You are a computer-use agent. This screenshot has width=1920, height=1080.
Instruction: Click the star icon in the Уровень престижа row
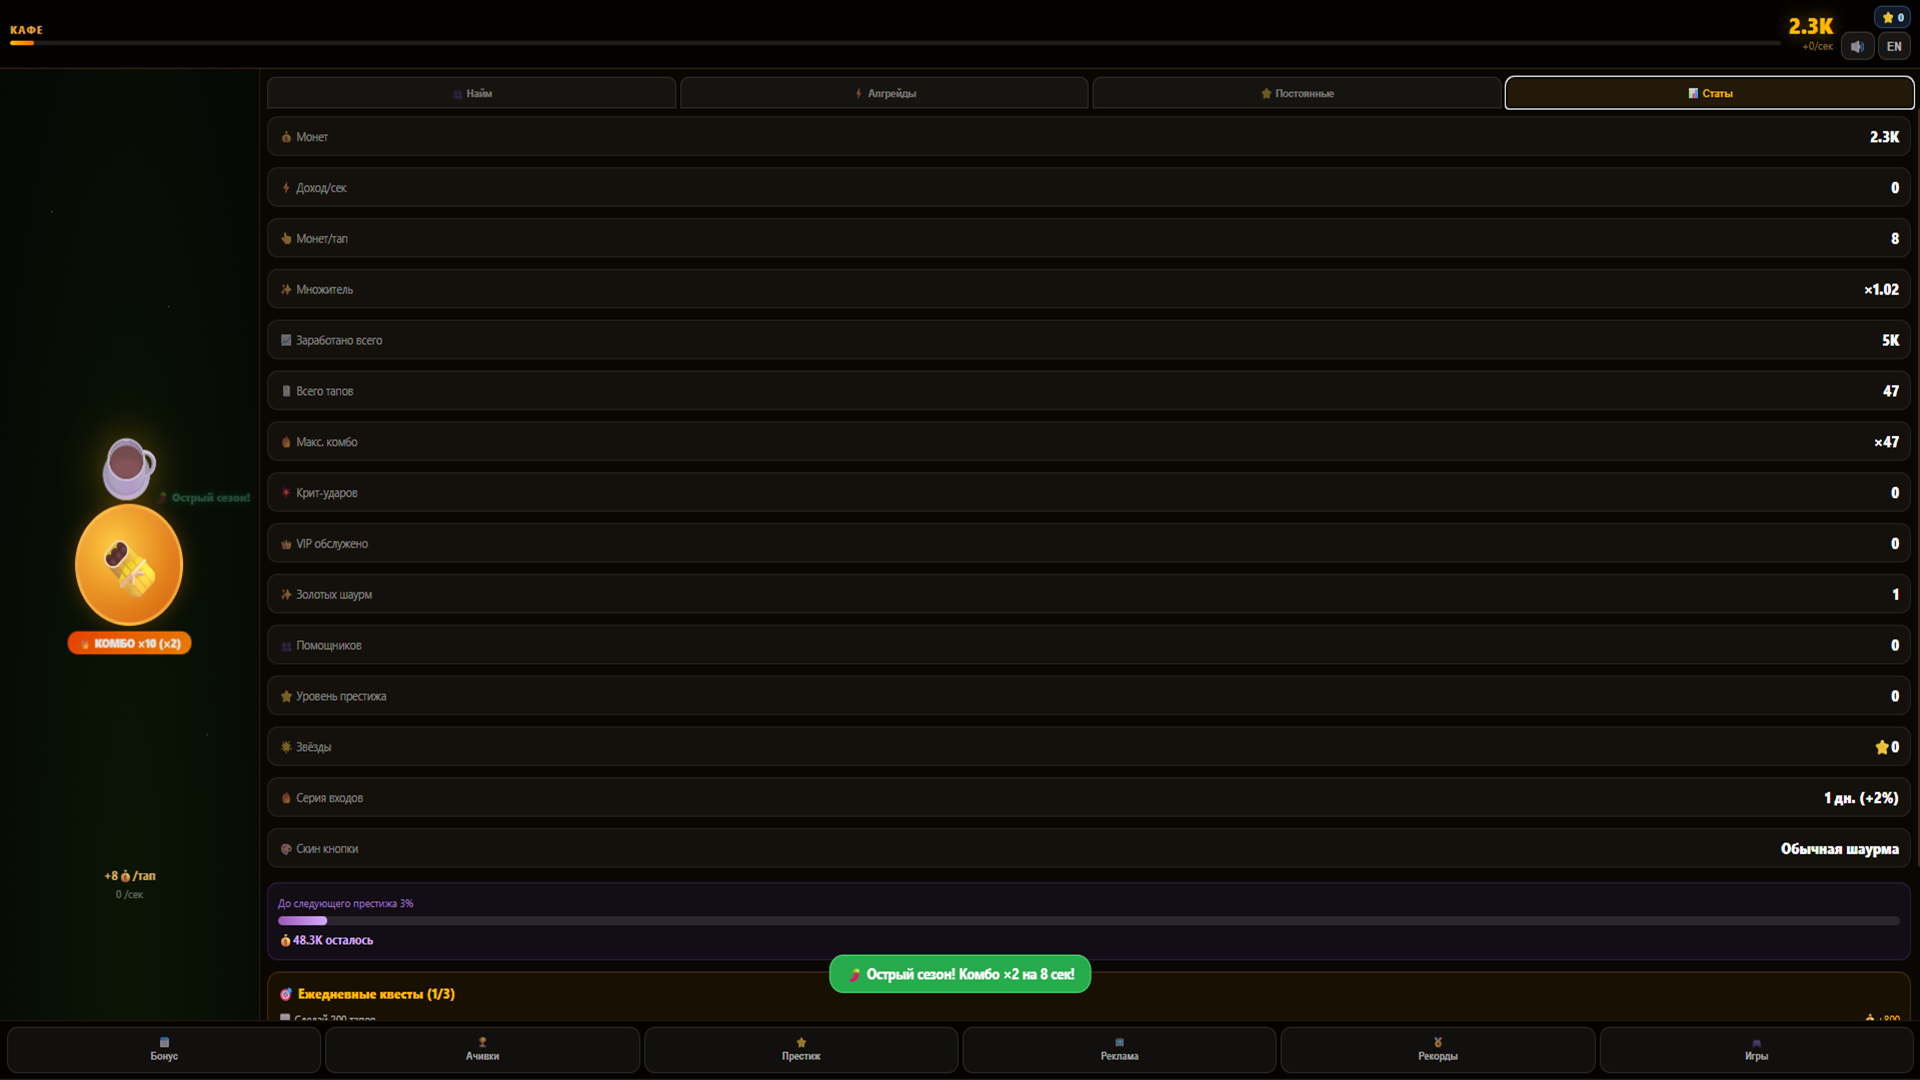286,697
